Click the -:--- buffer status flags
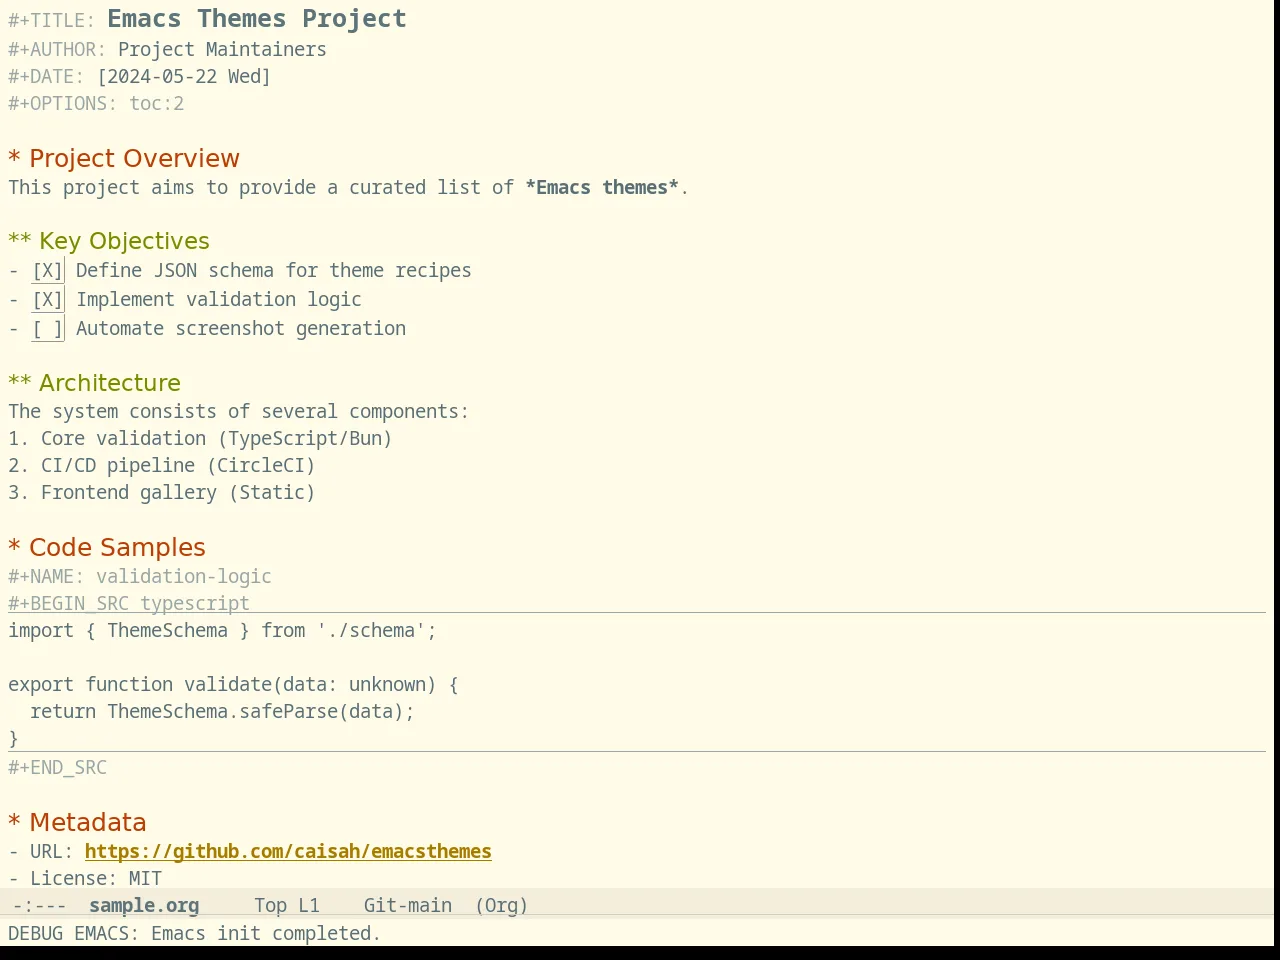The height and width of the screenshot is (960, 1280). [x=40, y=905]
